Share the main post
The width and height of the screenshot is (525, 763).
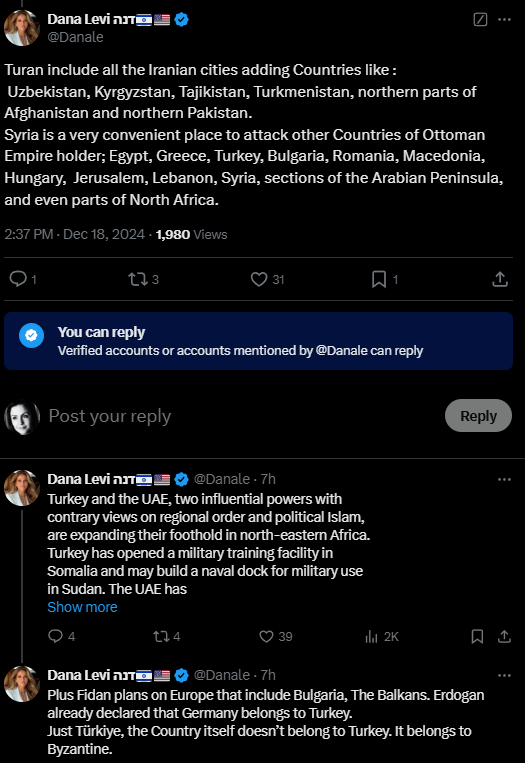click(500, 279)
